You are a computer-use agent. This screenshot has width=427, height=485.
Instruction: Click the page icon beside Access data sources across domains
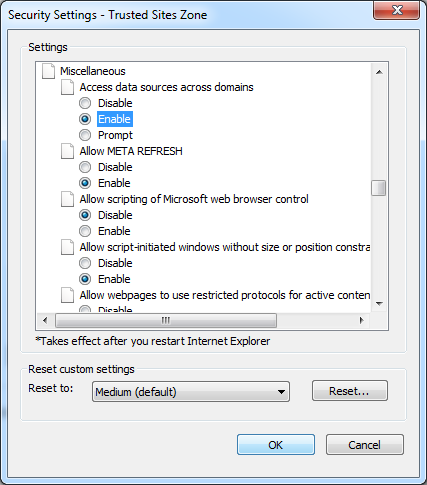point(67,87)
